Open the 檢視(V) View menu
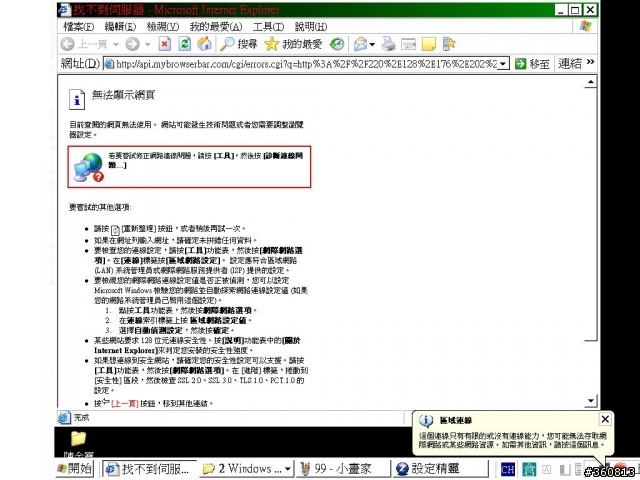 pos(163,27)
